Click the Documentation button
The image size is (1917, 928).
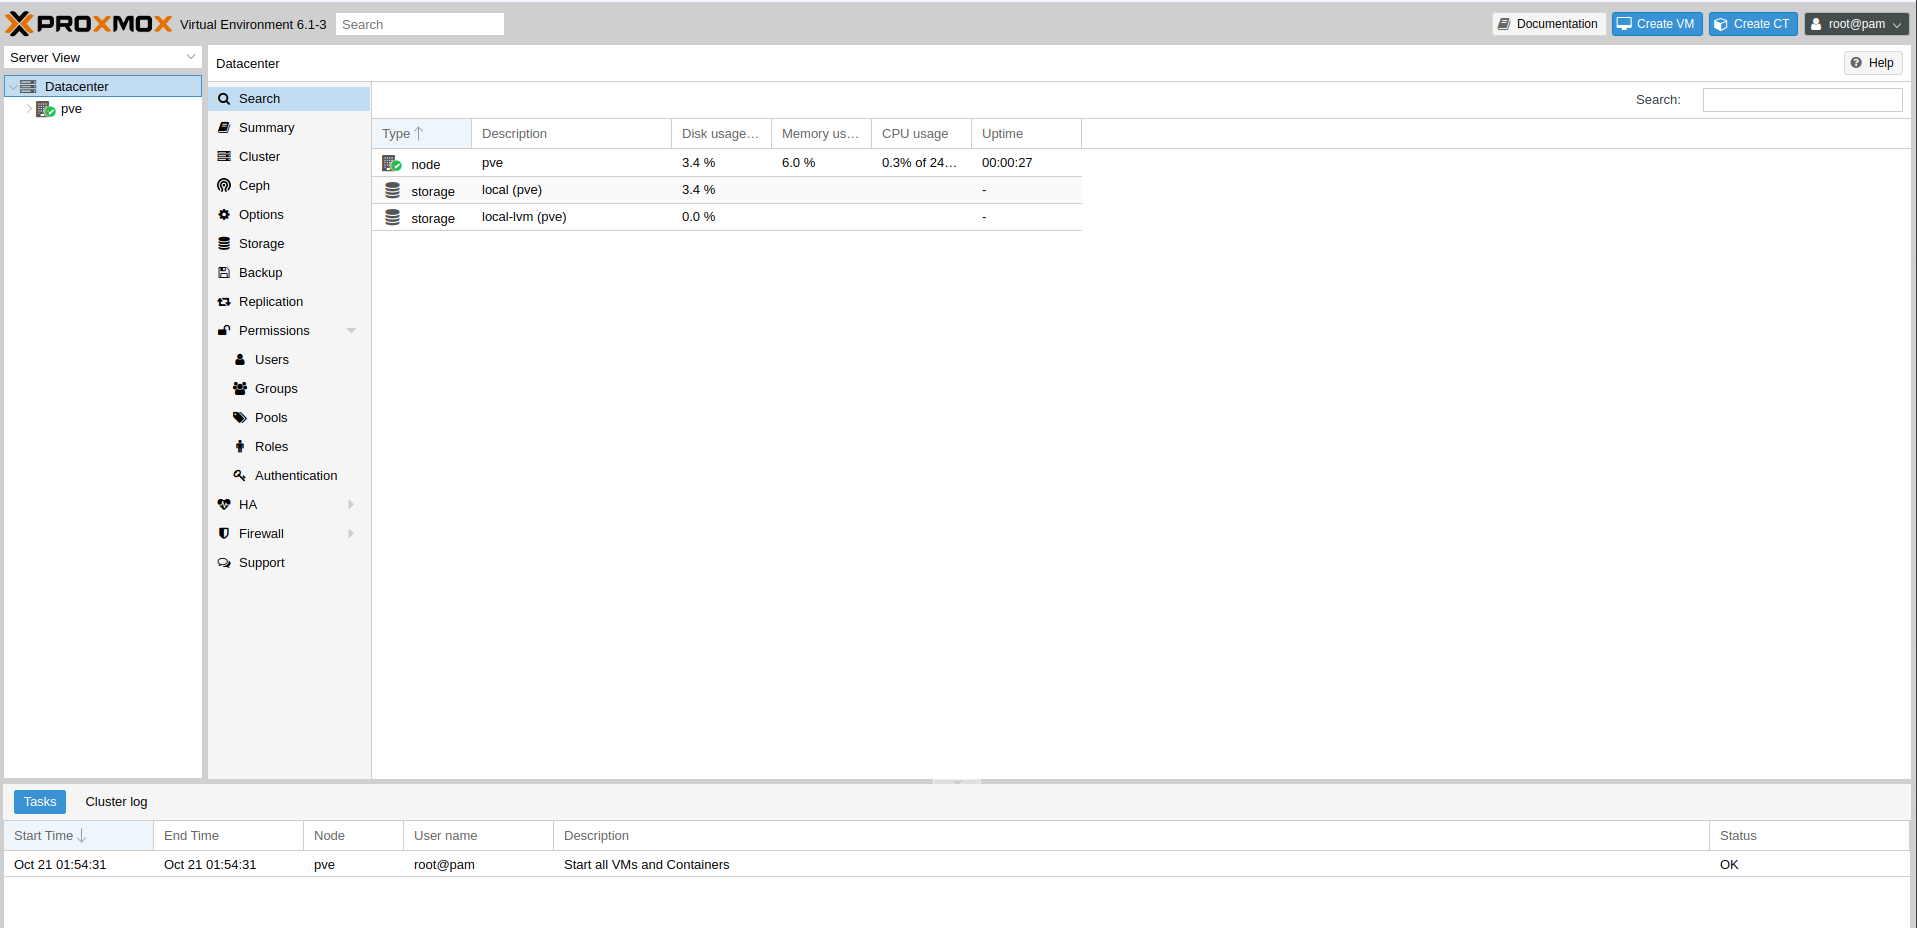1548,24
